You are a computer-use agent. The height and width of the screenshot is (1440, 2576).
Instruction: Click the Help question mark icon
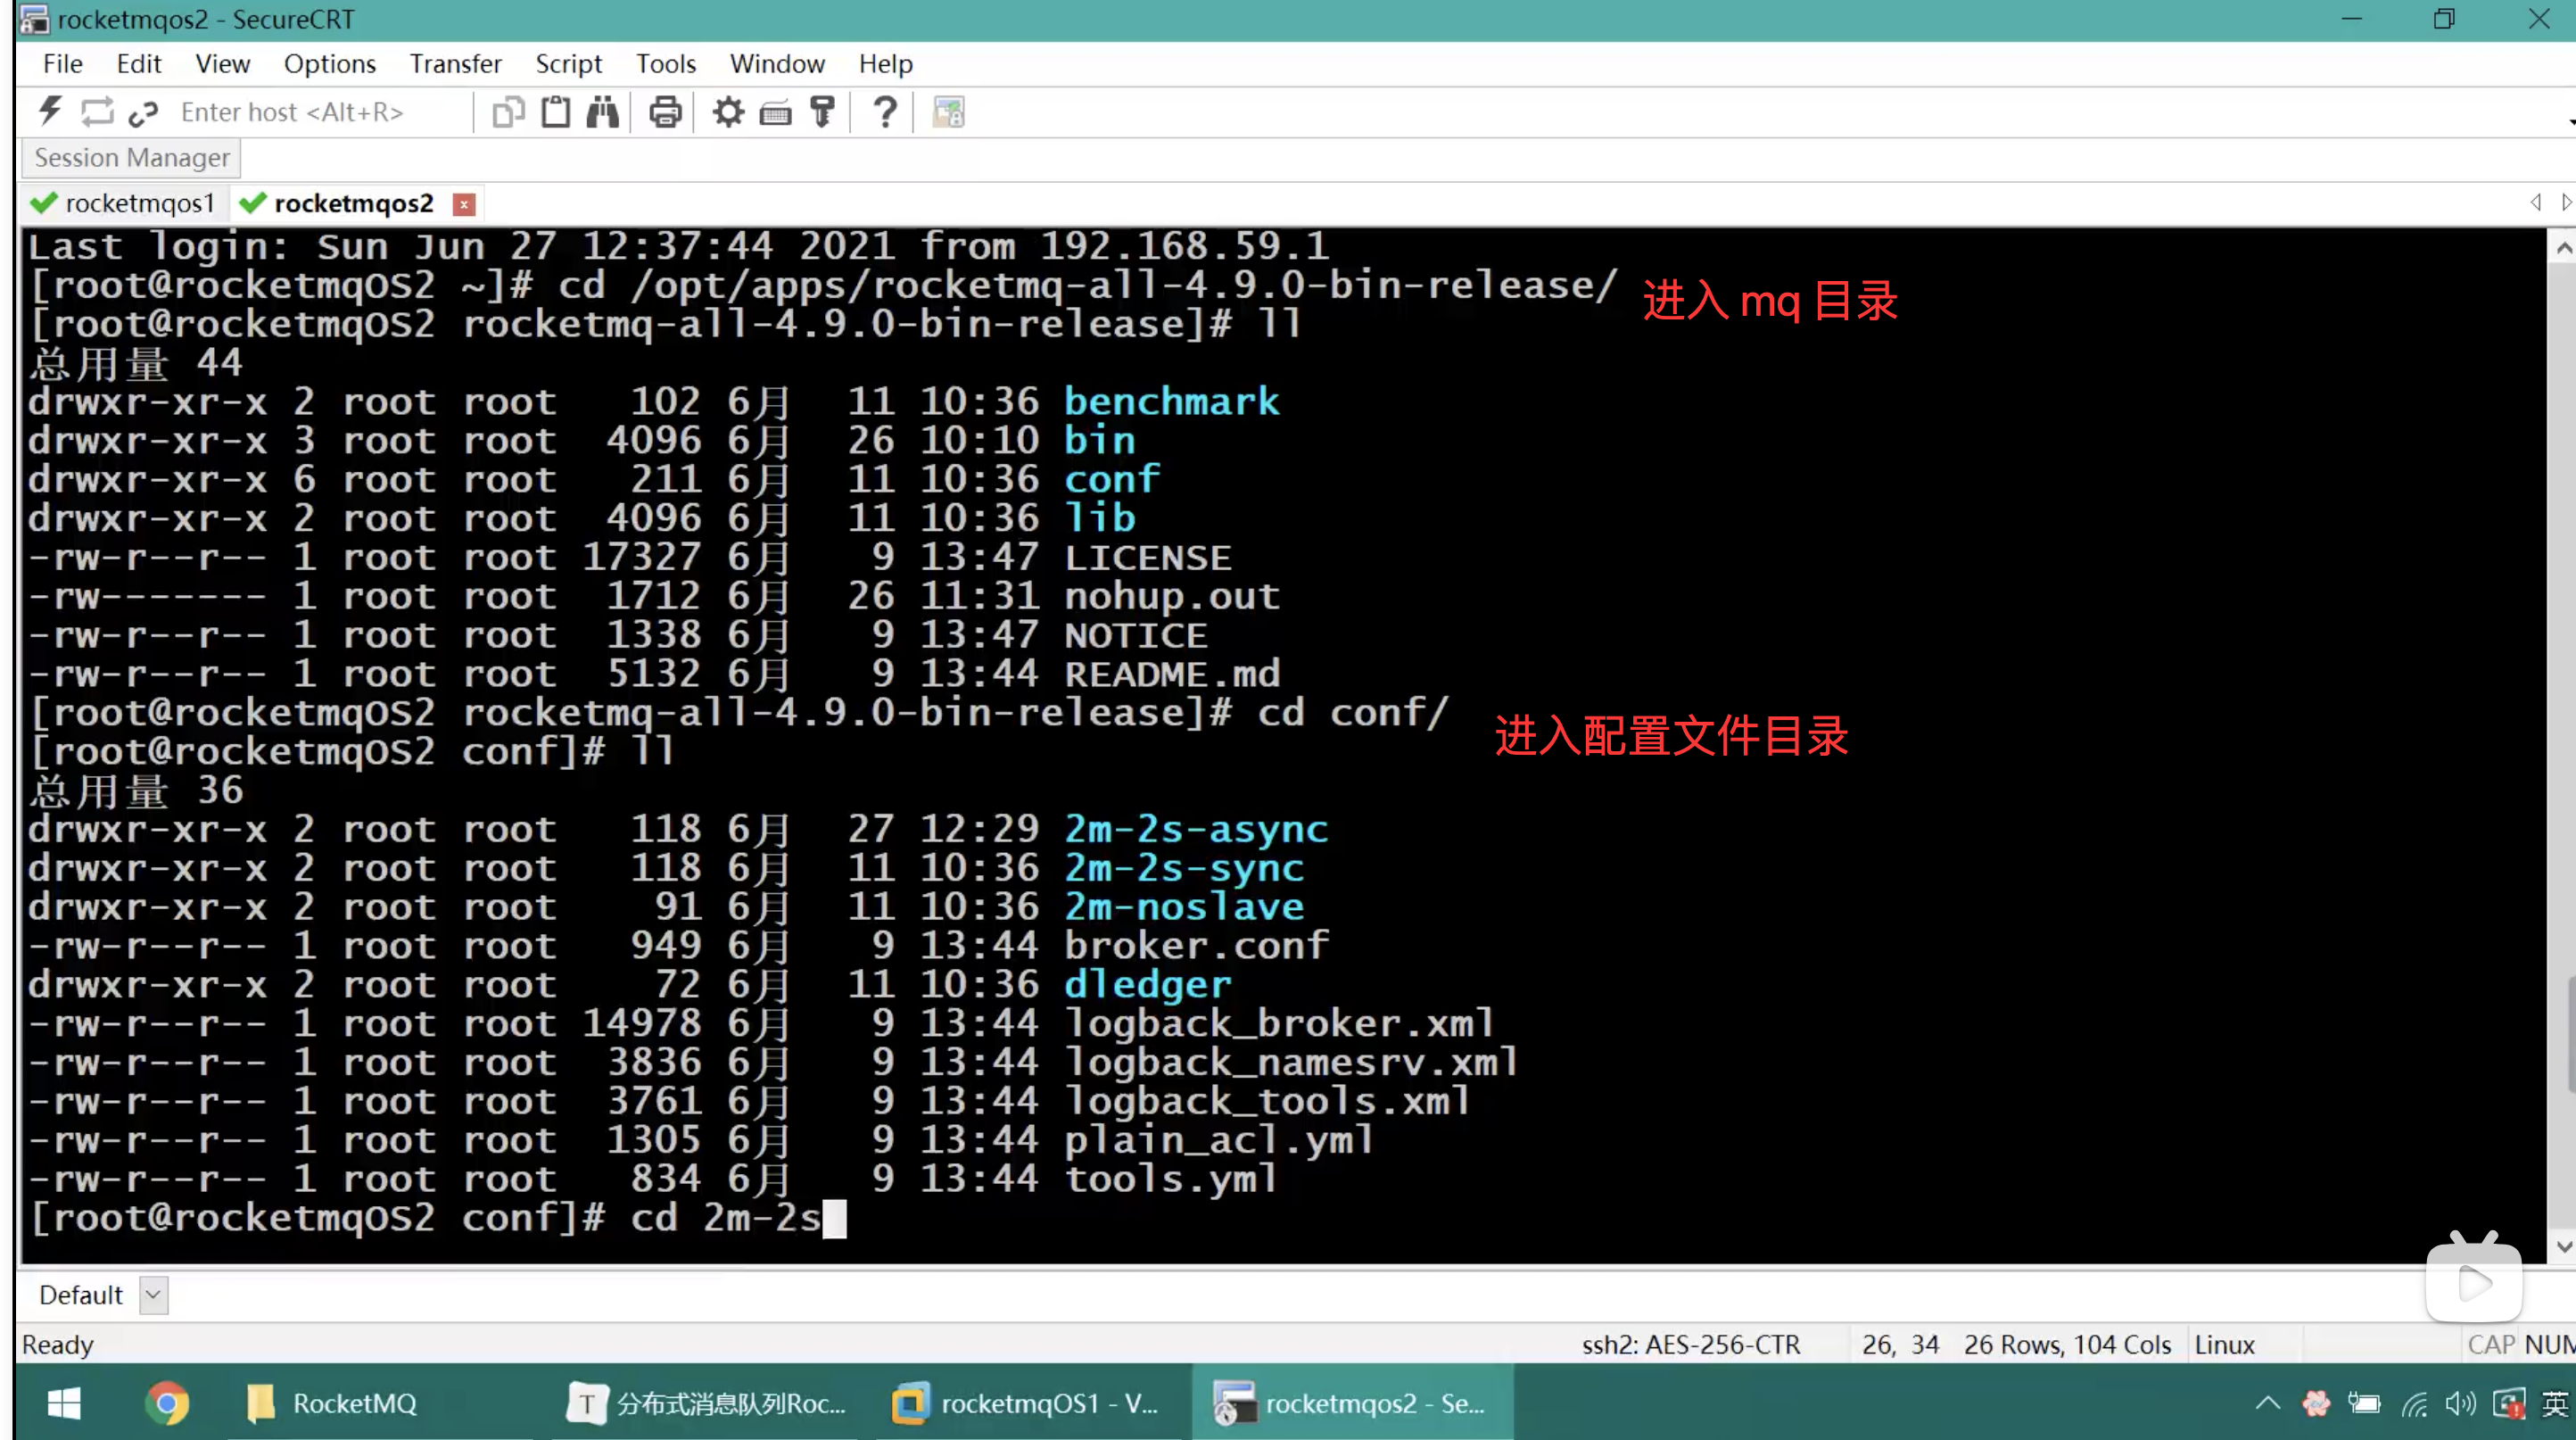click(x=885, y=111)
